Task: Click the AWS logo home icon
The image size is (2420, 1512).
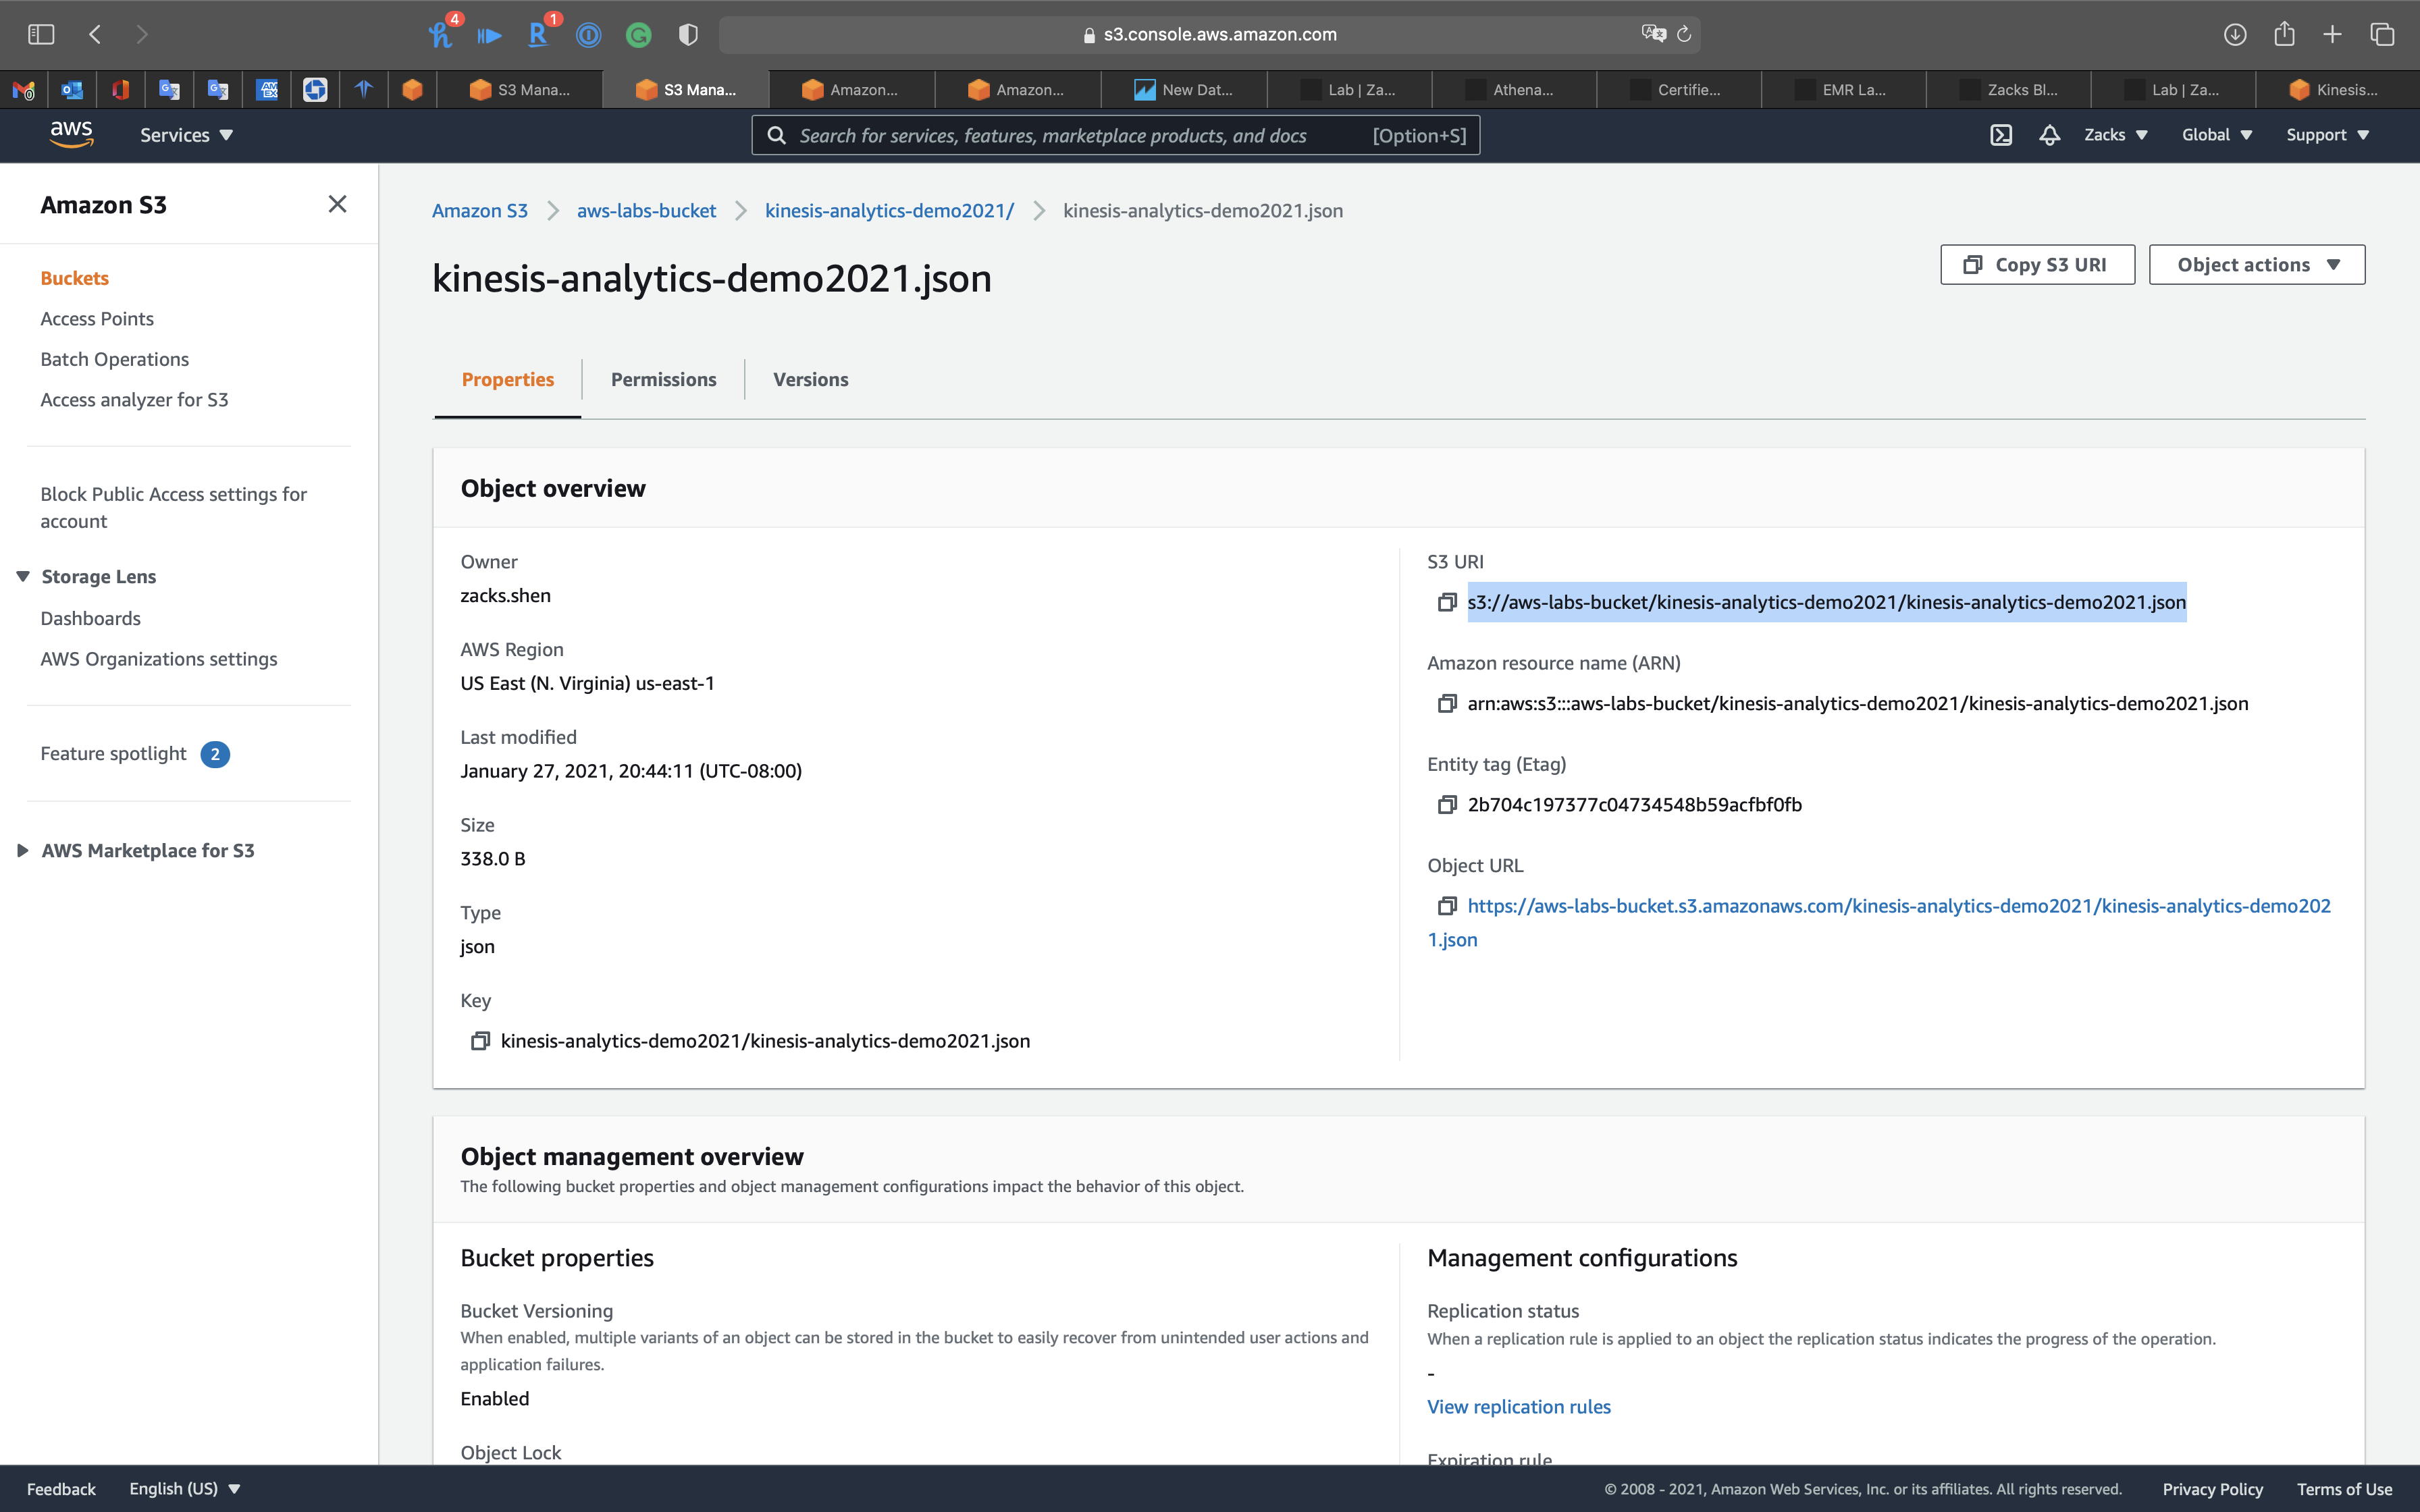Action: tap(71, 134)
